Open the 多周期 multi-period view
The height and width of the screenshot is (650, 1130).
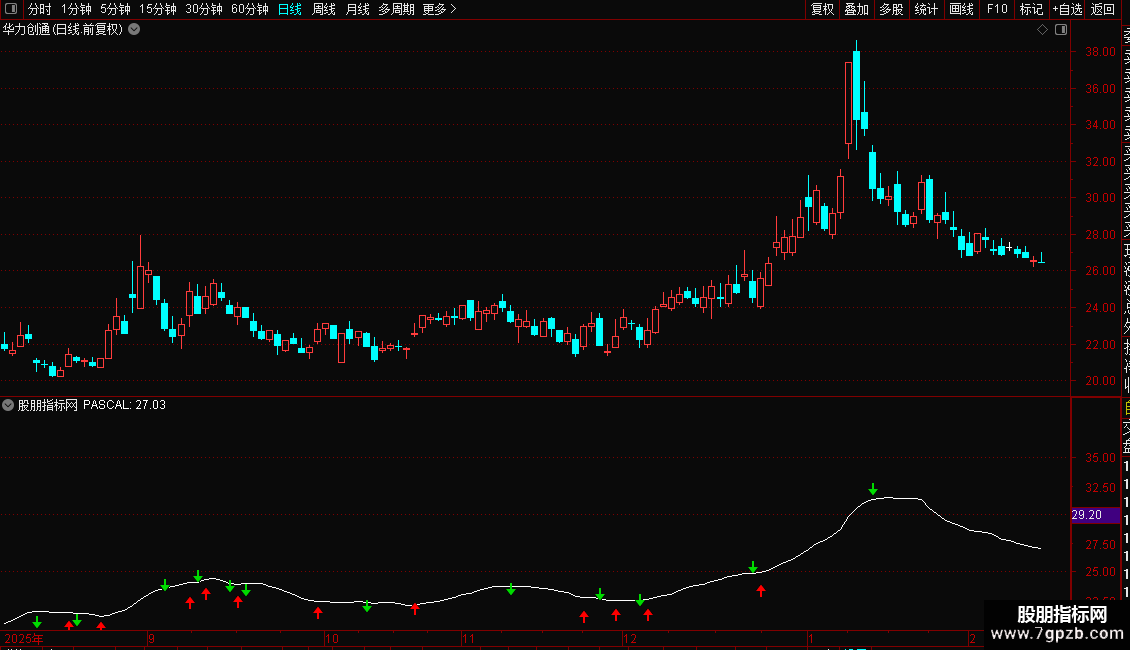[x=396, y=9]
